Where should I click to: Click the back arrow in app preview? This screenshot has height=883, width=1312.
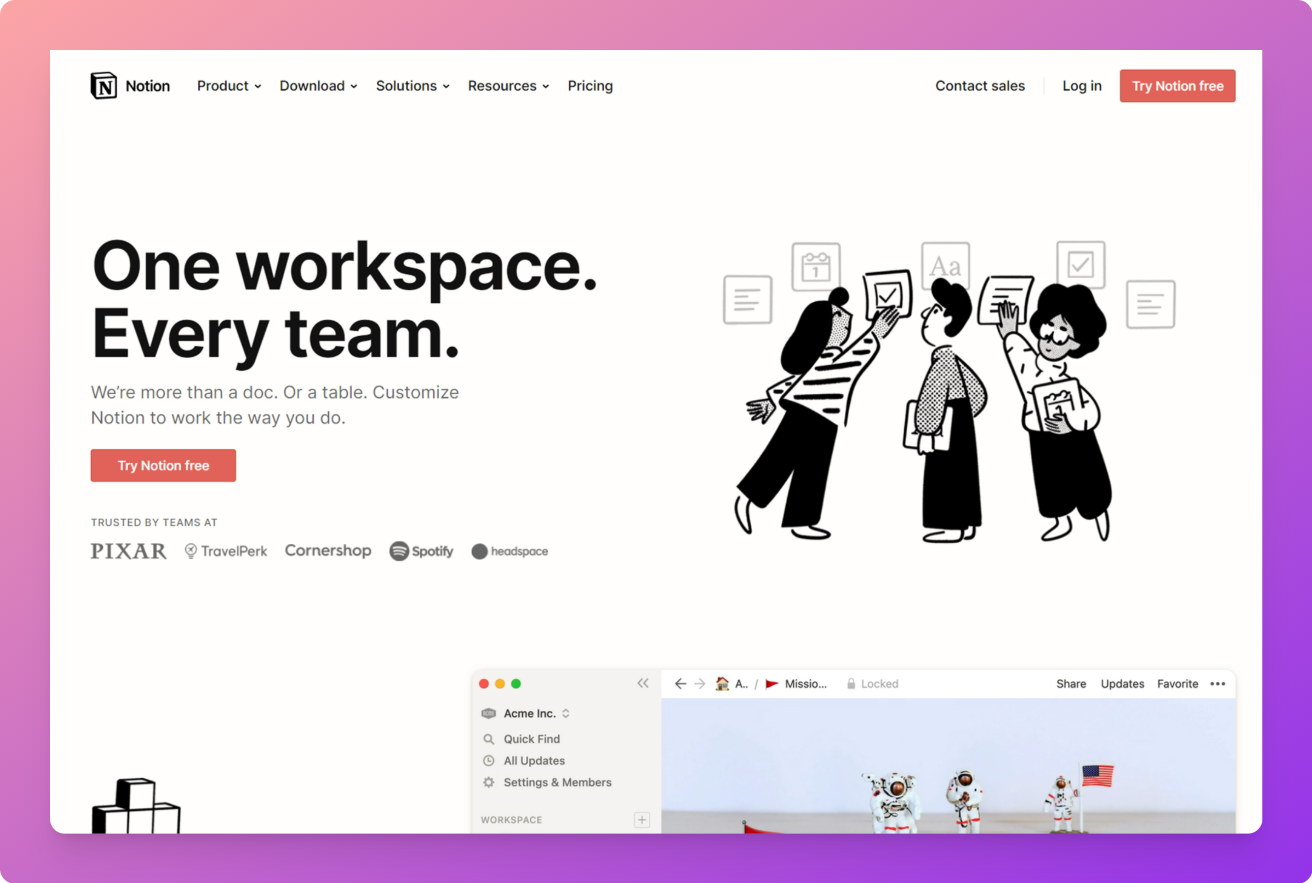(x=680, y=684)
